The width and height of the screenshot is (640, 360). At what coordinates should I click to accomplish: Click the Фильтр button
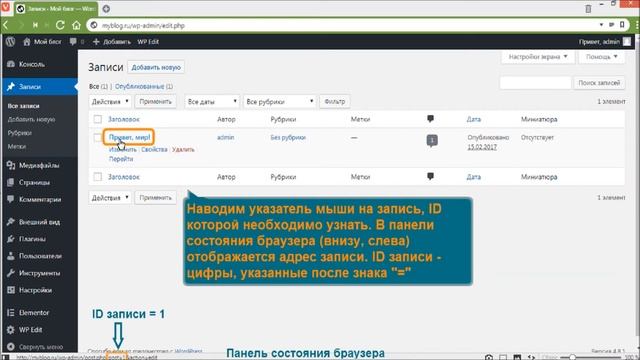[x=335, y=102]
